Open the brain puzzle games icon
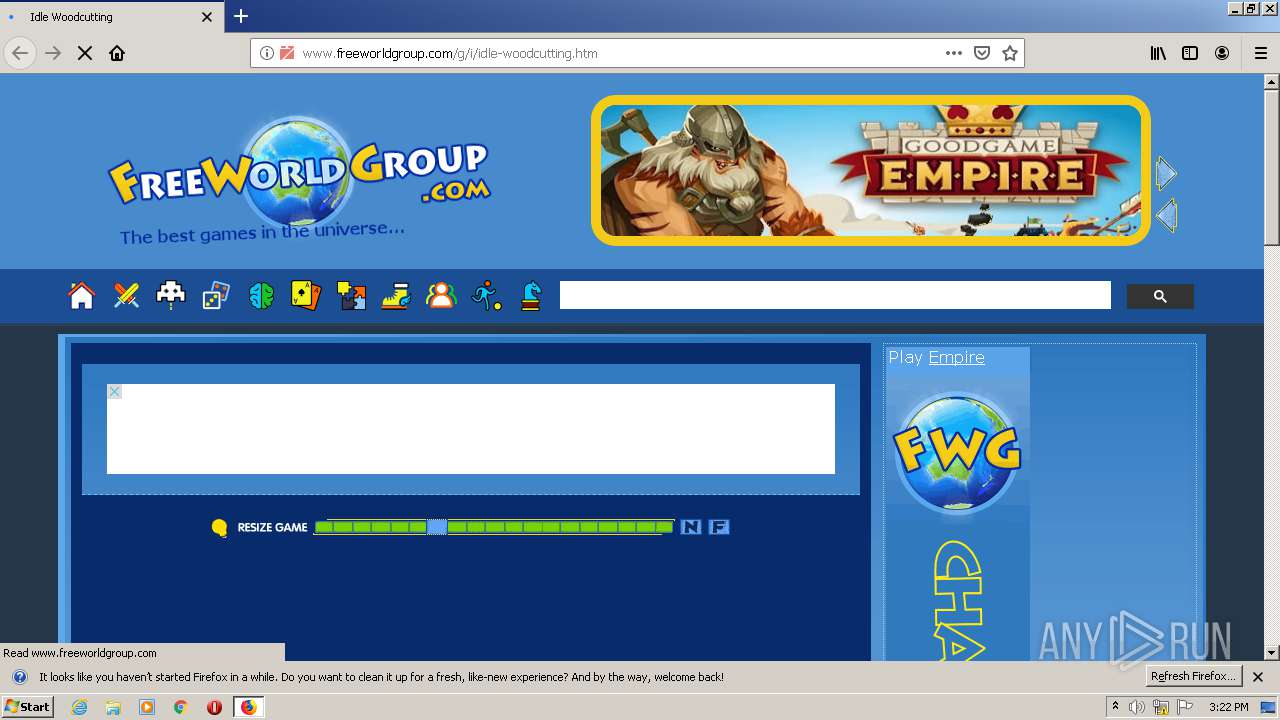The width and height of the screenshot is (1280, 720). (261, 296)
